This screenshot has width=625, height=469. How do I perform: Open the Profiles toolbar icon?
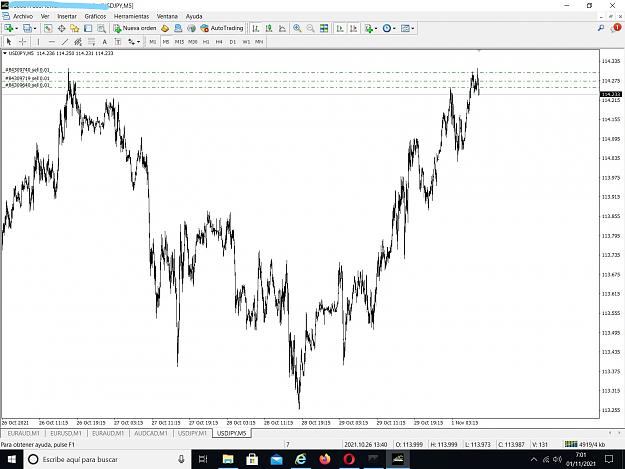pos(27,28)
